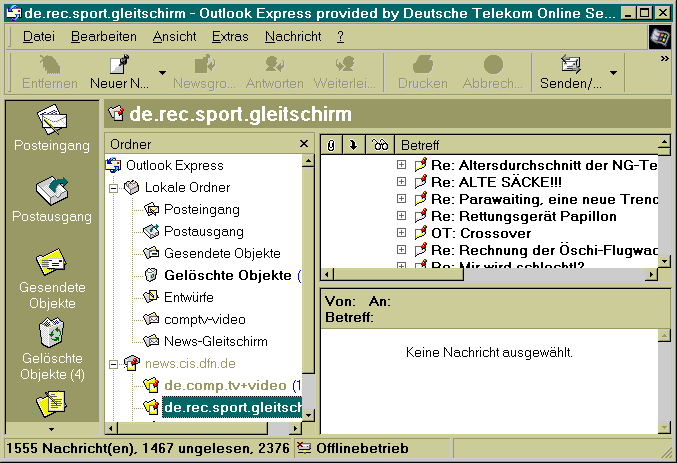Open the Ansicht menu
Screen dimensions: 677x463
174,37
